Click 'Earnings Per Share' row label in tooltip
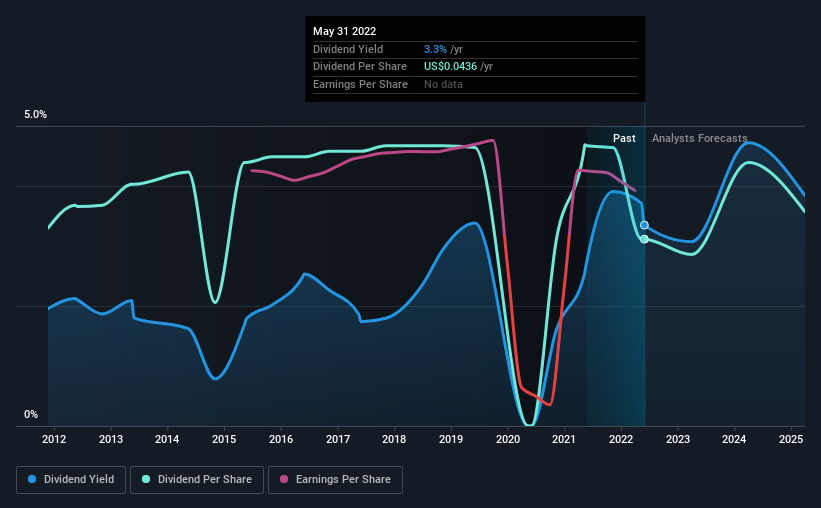The width and height of the screenshot is (821, 508). tap(360, 84)
